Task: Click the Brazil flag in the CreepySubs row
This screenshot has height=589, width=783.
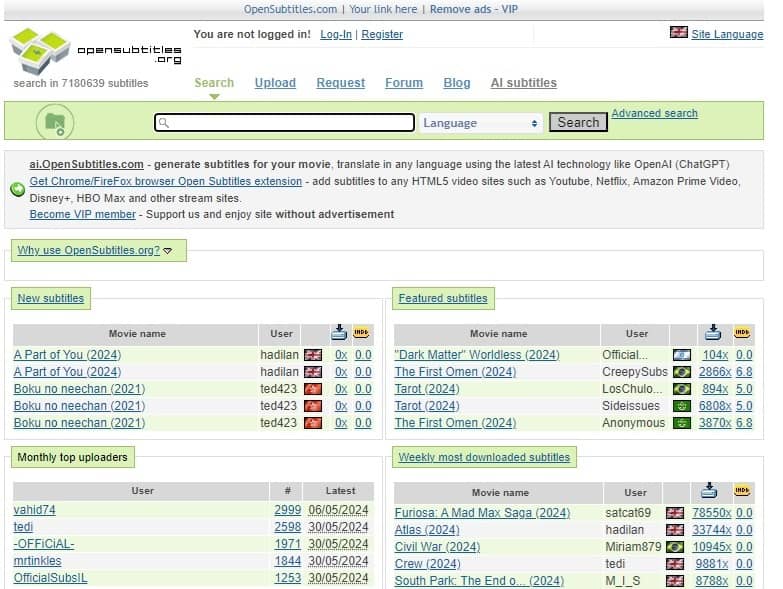Action: tap(682, 372)
